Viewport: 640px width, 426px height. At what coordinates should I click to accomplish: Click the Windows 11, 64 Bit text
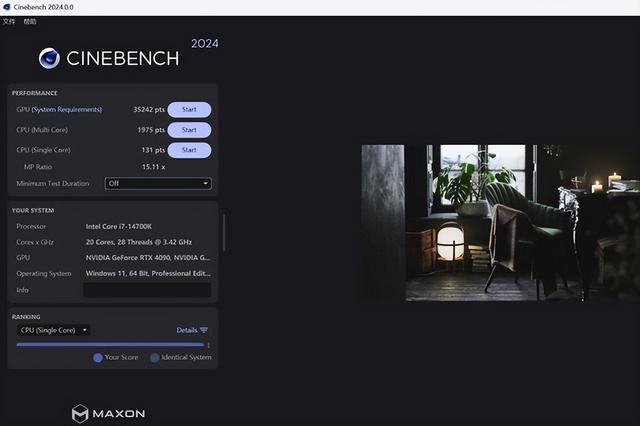pos(148,273)
